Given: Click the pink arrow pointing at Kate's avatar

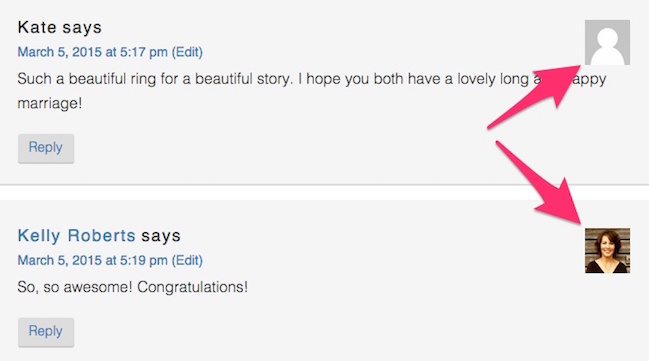Looking at the screenshot, I should tap(534, 96).
